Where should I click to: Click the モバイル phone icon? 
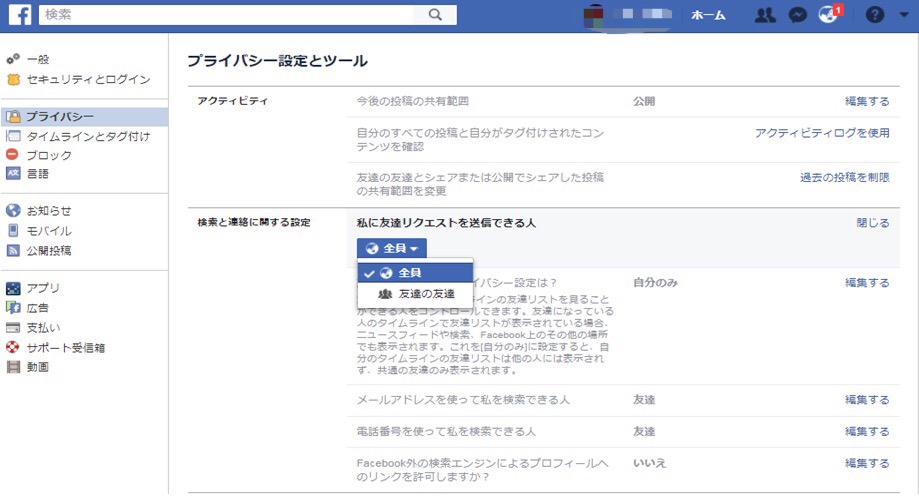13,230
